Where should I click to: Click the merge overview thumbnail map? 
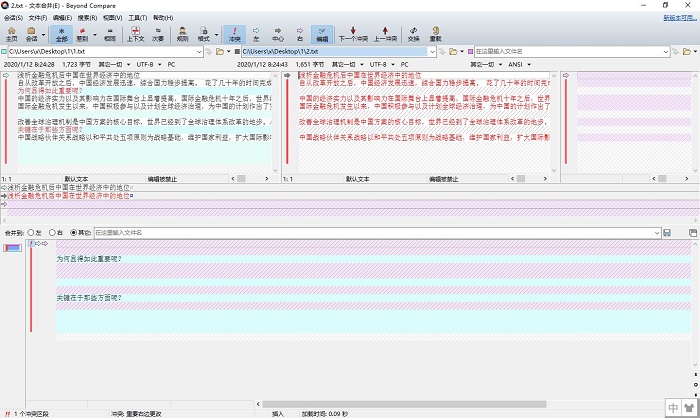click(x=12, y=248)
